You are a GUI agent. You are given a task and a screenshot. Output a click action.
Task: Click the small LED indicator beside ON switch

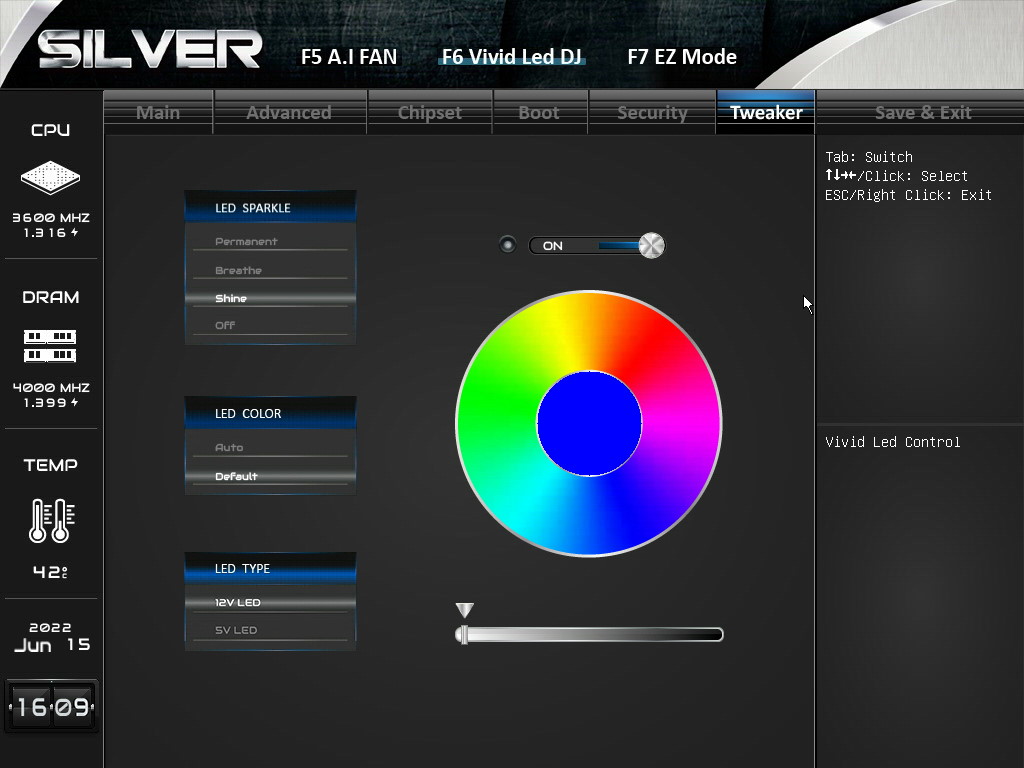tap(508, 245)
